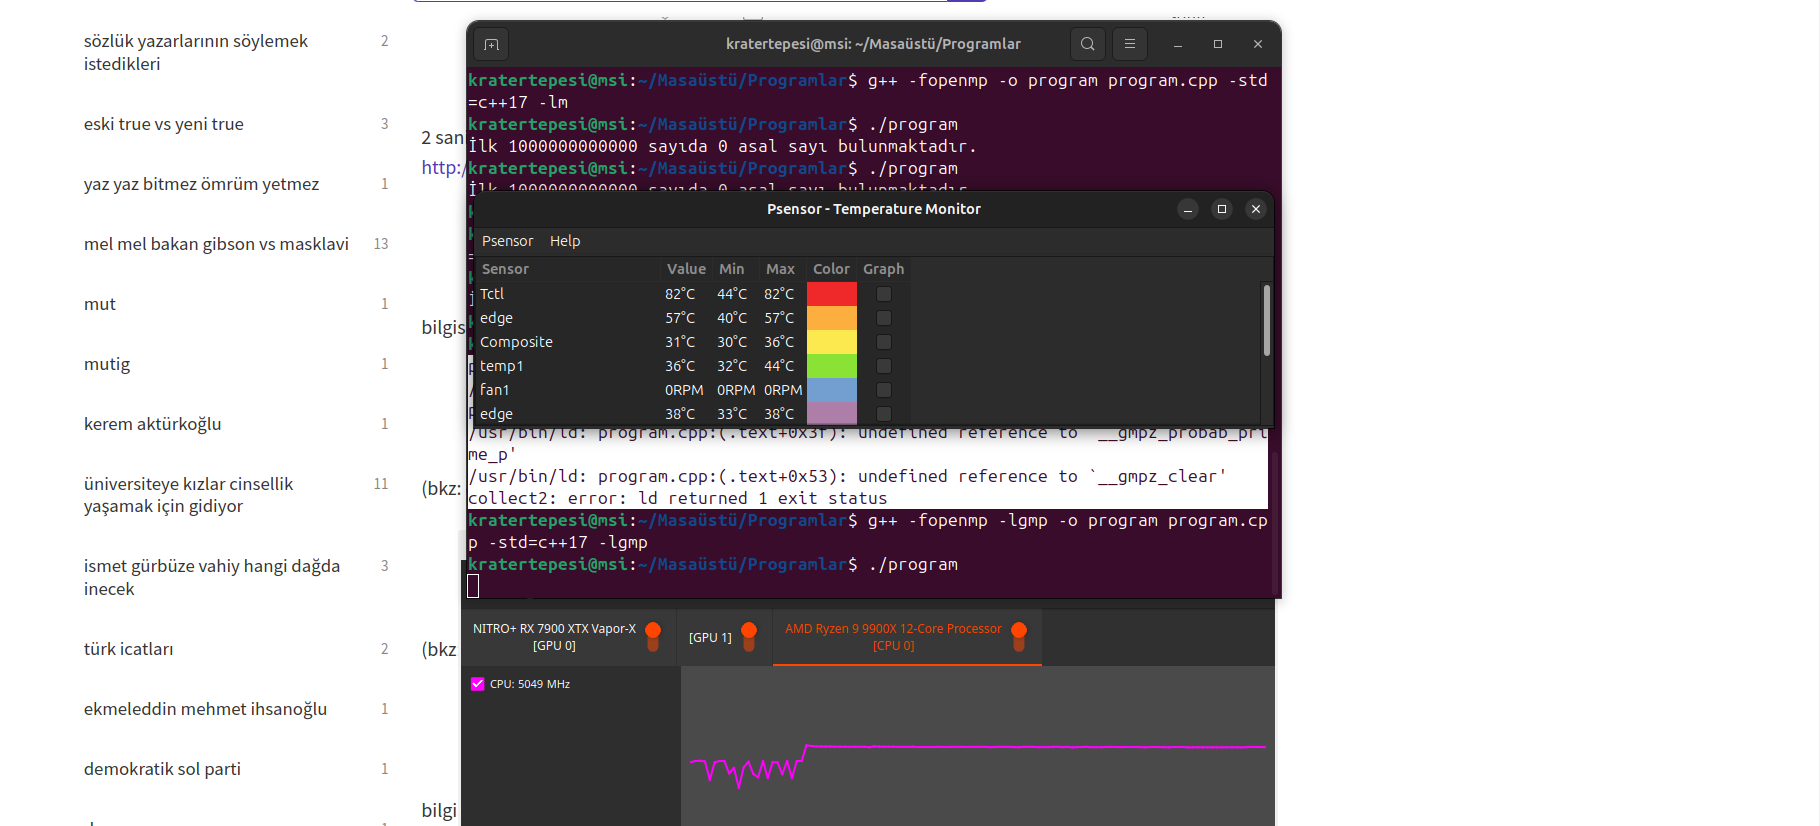
Task: Toggle the GPU 0 tab's orange switch
Action: tap(654, 636)
